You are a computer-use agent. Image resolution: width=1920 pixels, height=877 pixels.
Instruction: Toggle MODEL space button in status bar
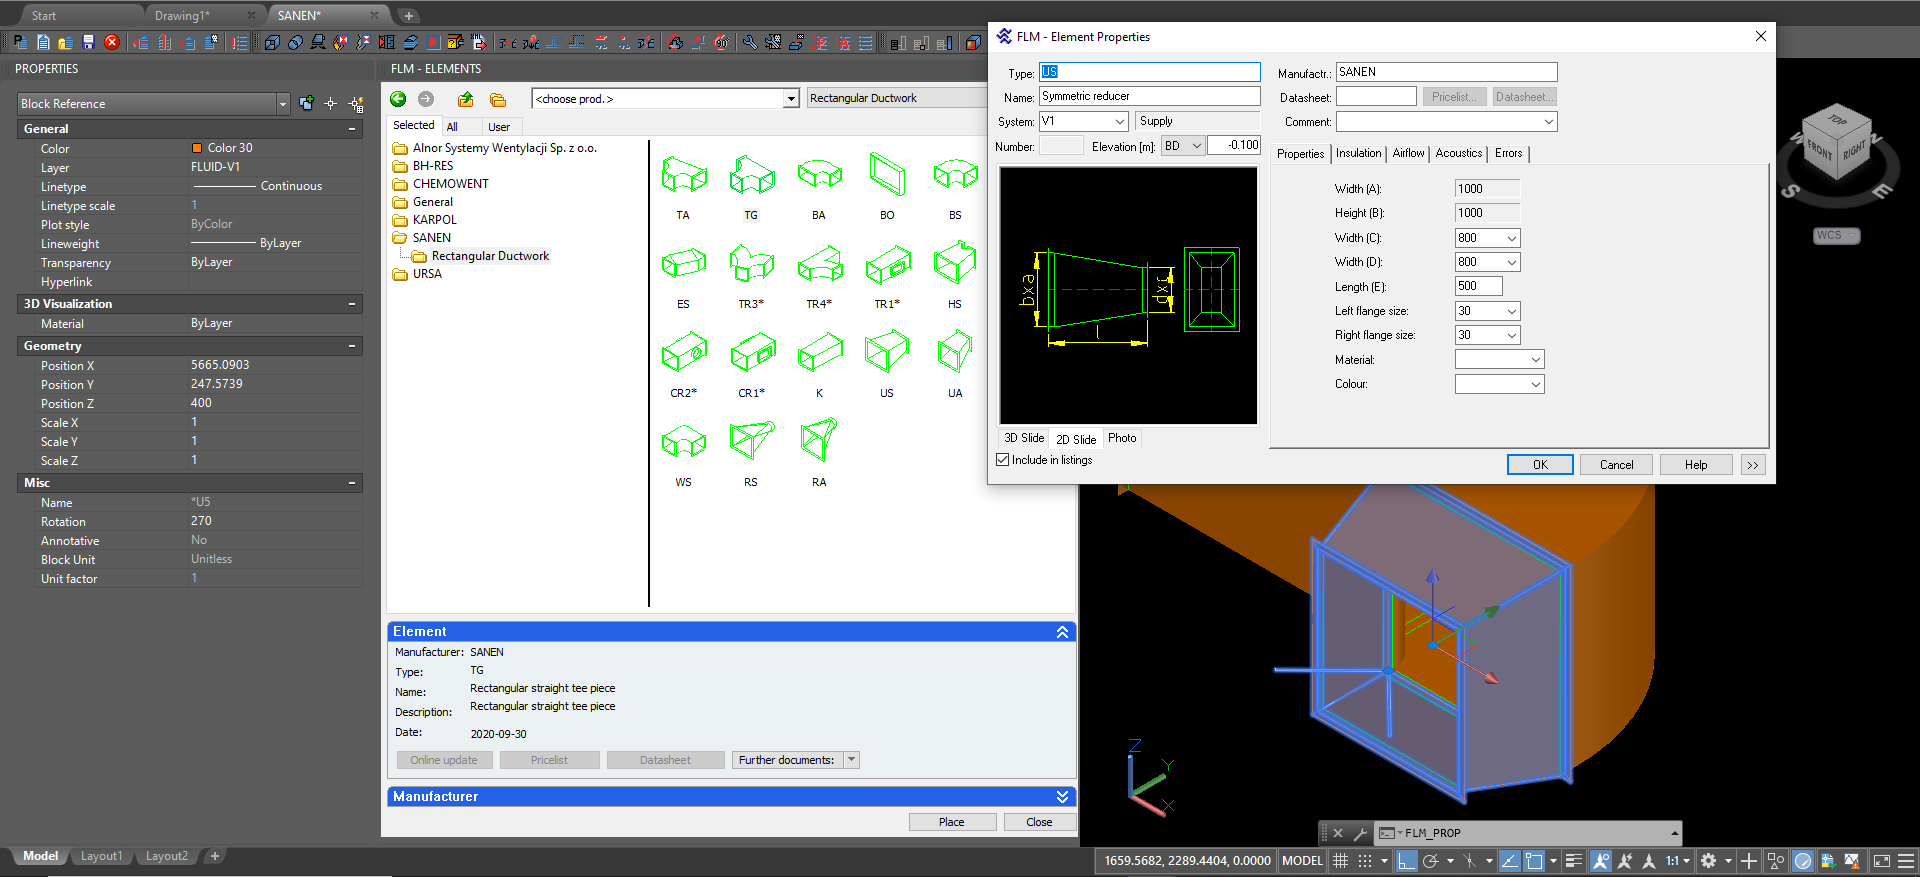click(1302, 861)
